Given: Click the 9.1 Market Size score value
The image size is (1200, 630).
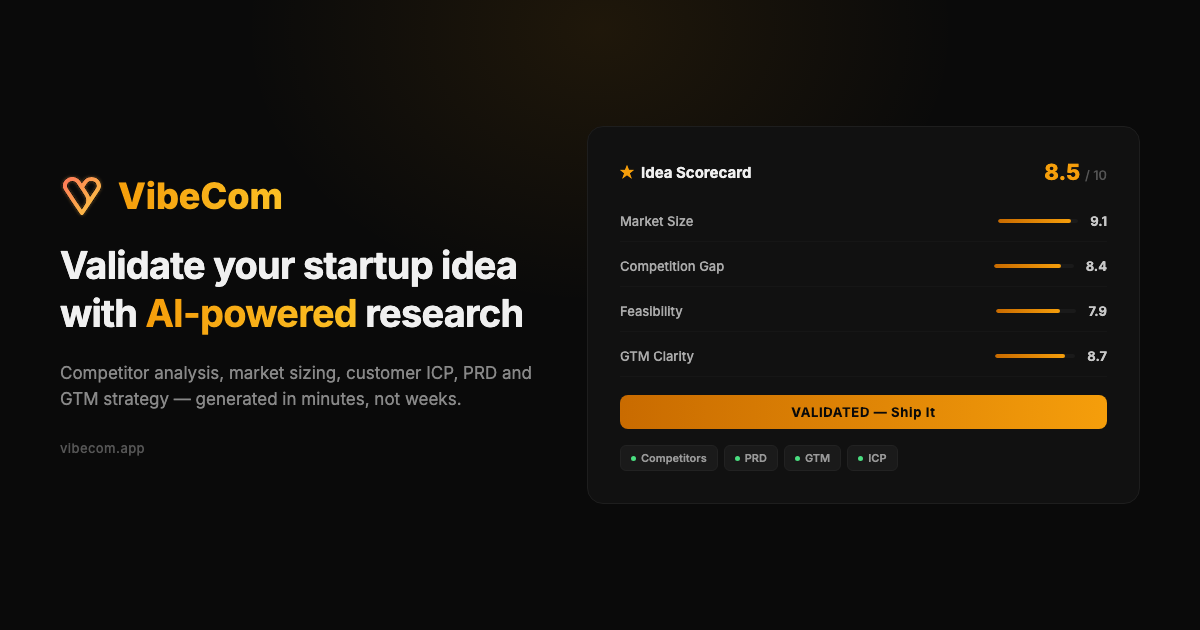Looking at the screenshot, I should pyautogui.click(x=1099, y=221).
